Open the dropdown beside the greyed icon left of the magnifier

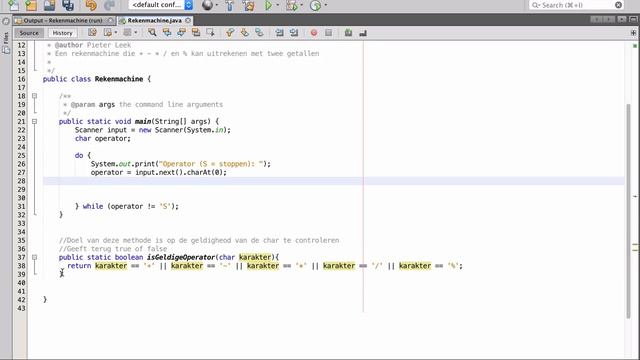[x=136, y=33]
